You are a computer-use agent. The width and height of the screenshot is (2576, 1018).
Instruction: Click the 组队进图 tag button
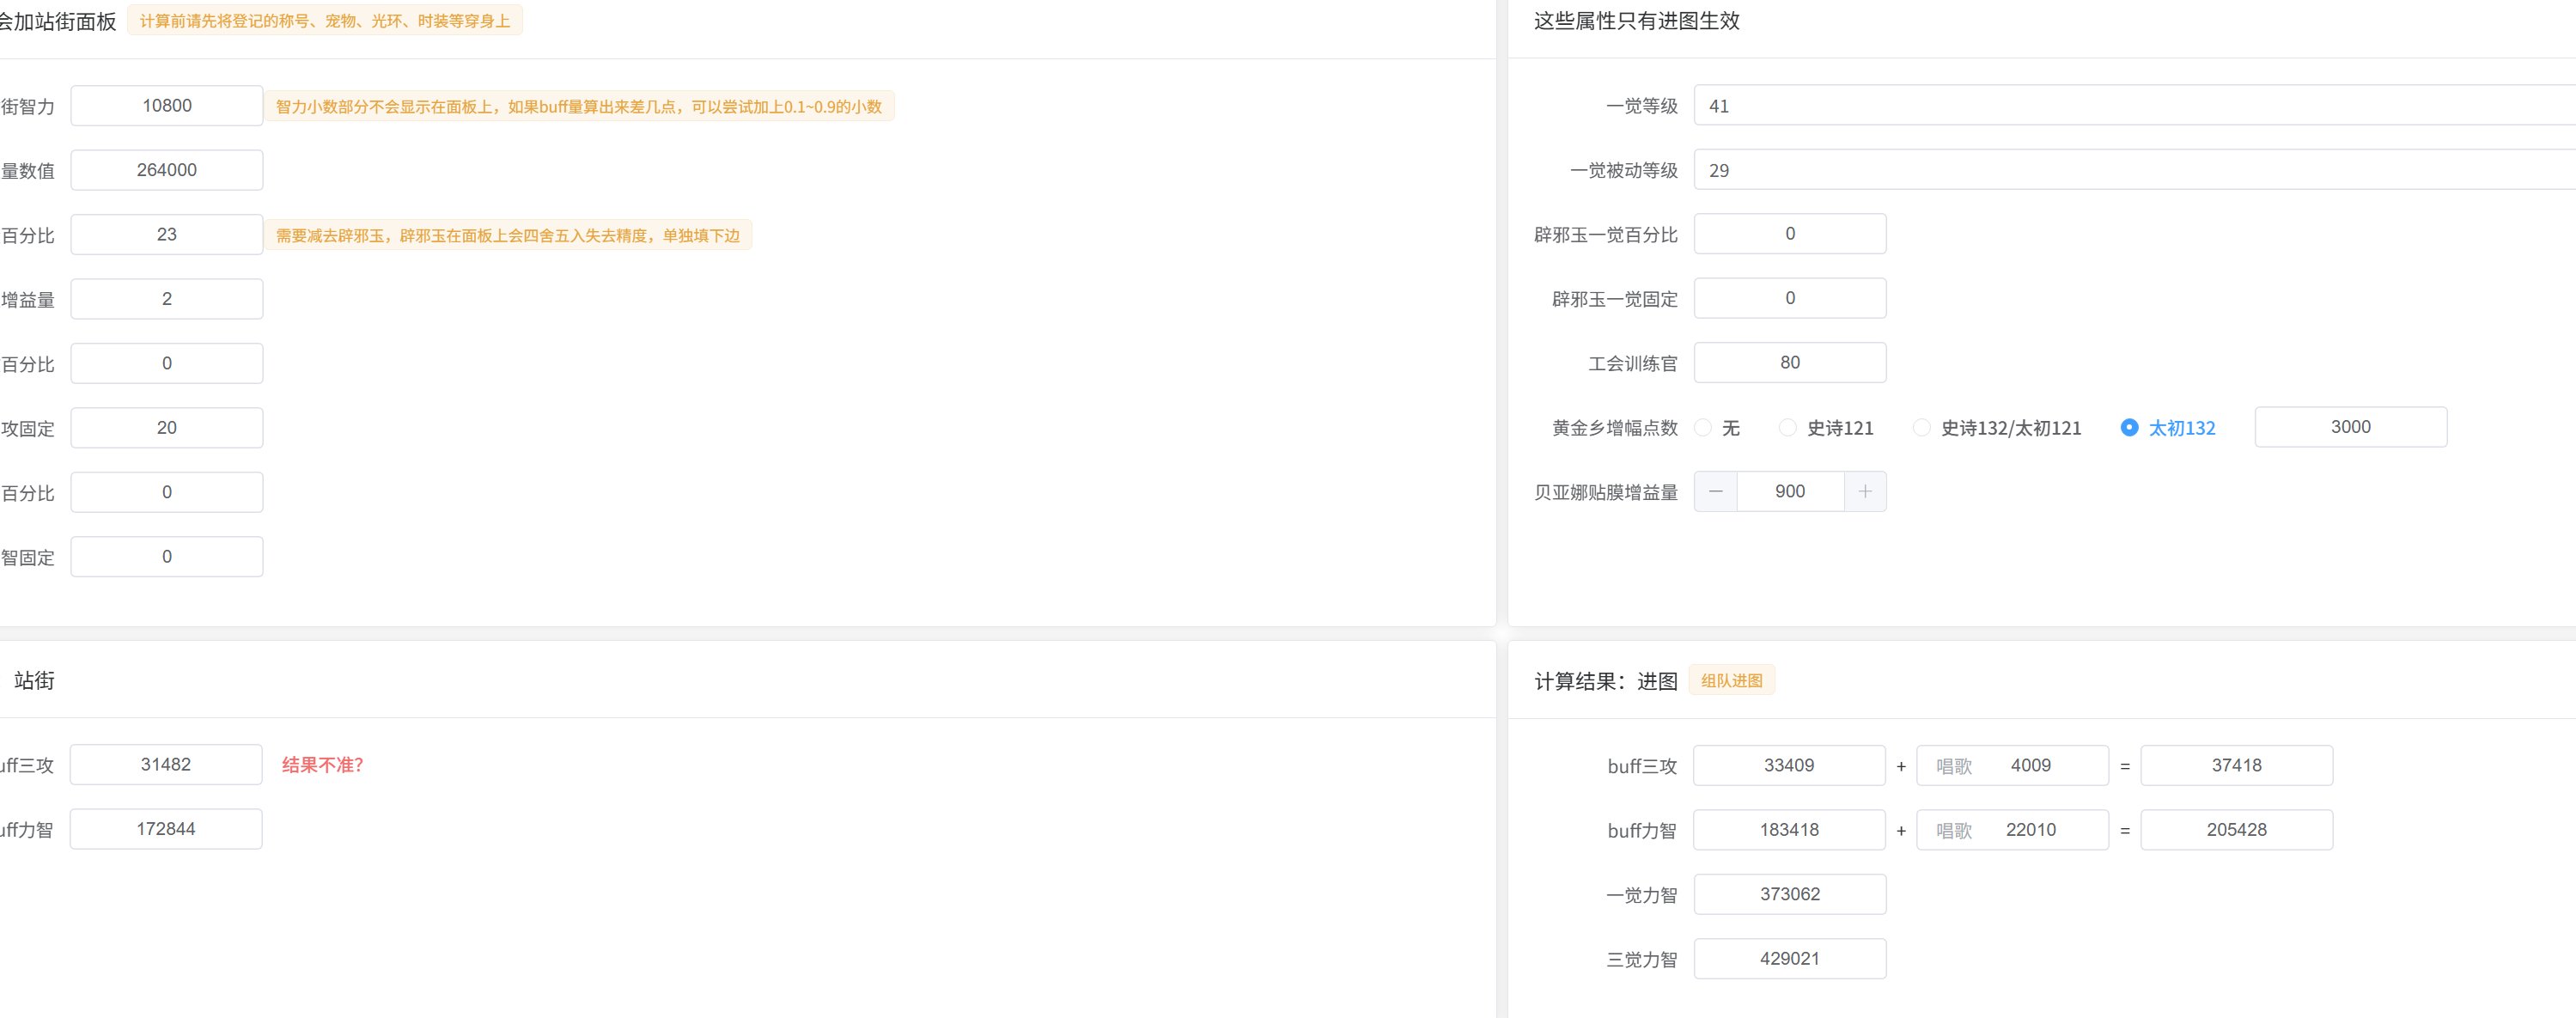coord(1731,681)
